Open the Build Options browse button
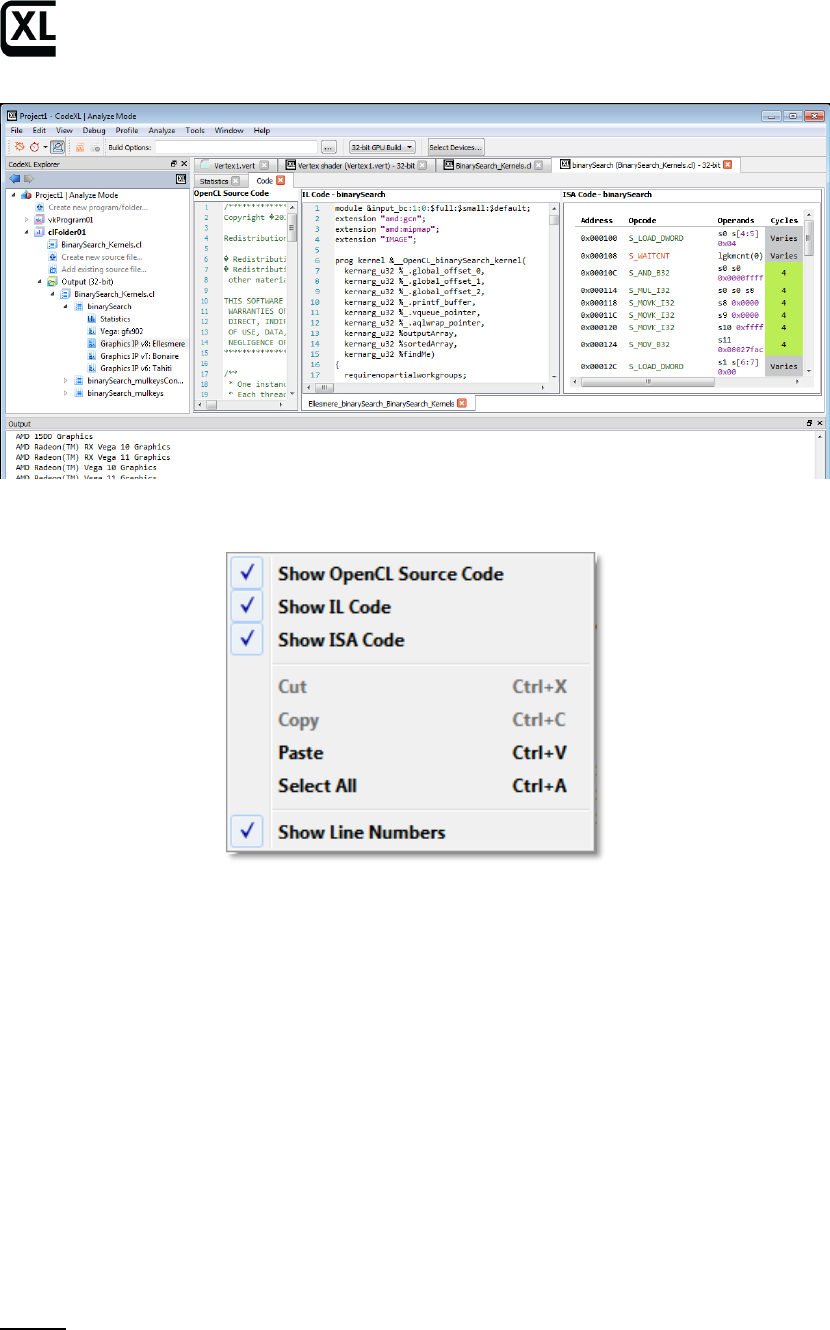830x1330 pixels. (x=327, y=147)
